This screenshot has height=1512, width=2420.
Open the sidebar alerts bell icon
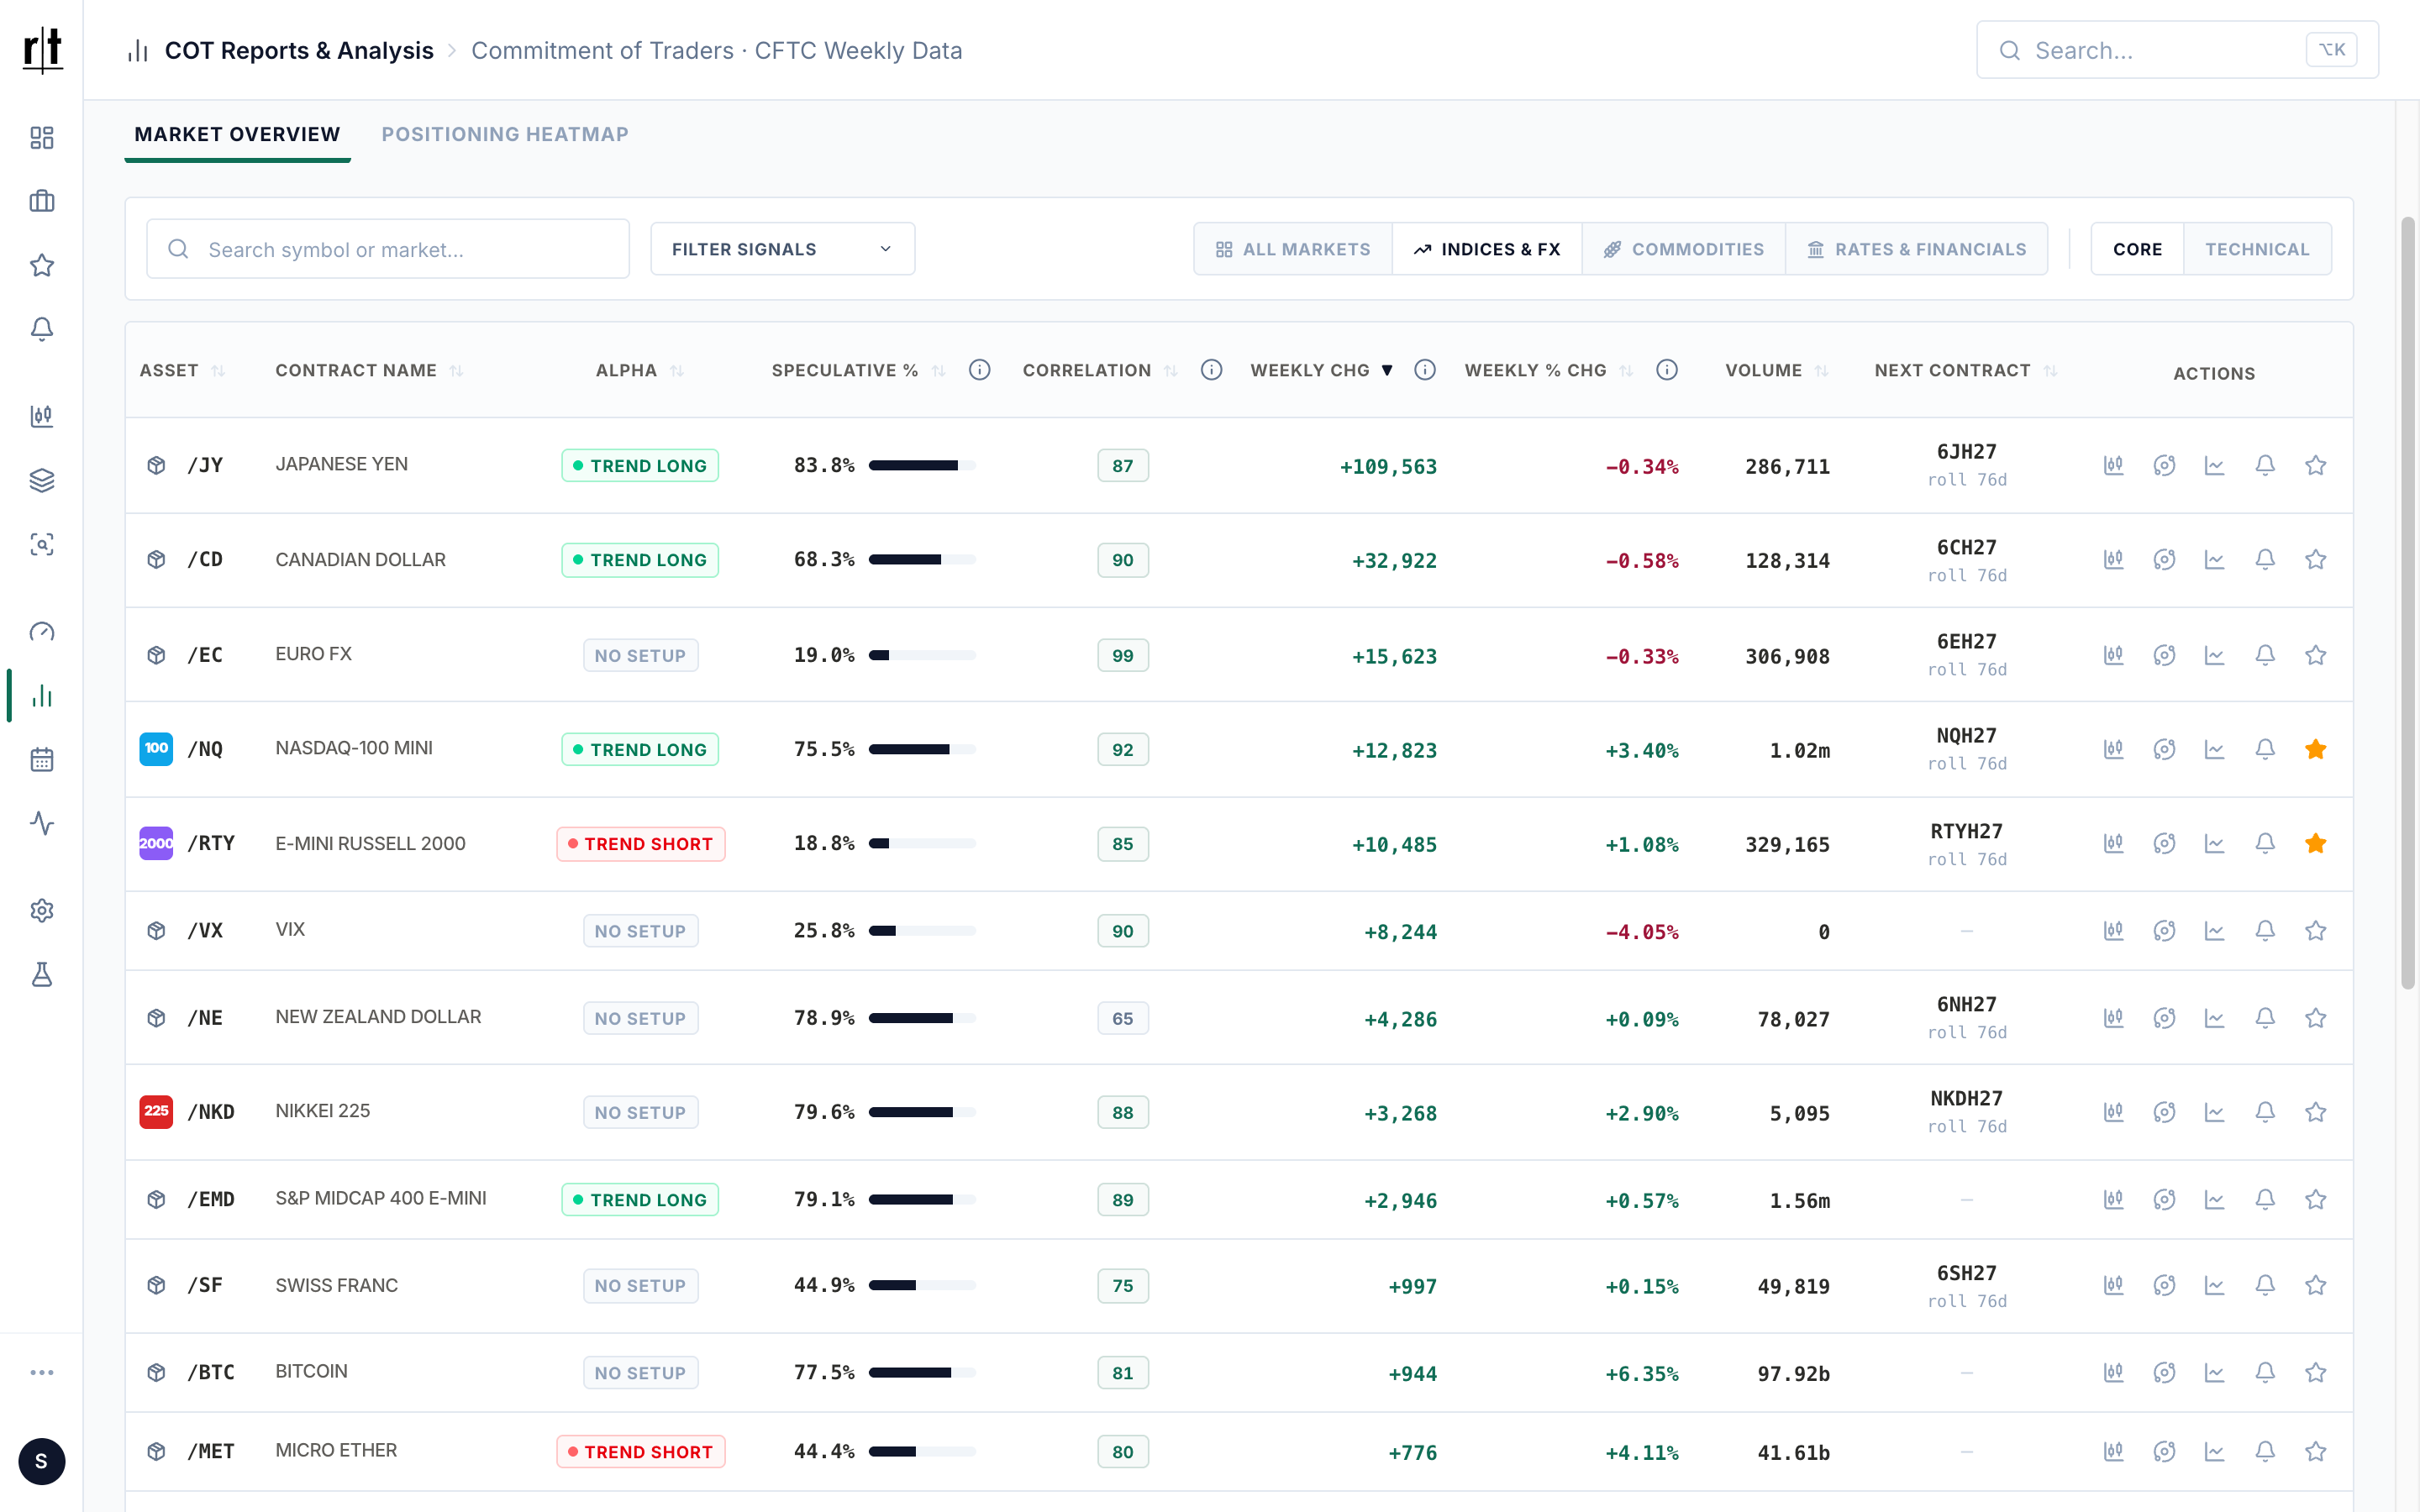pyautogui.click(x=42, y=329)
